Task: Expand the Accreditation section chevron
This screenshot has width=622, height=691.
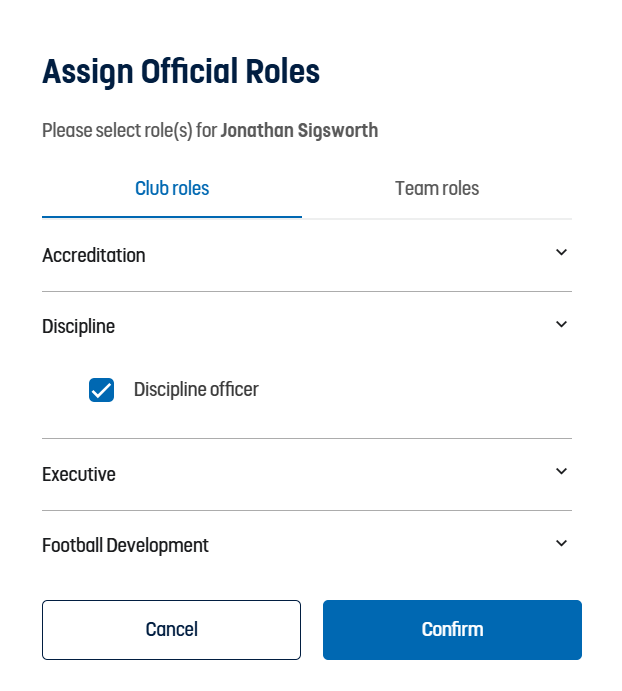Action: point(561,253)
